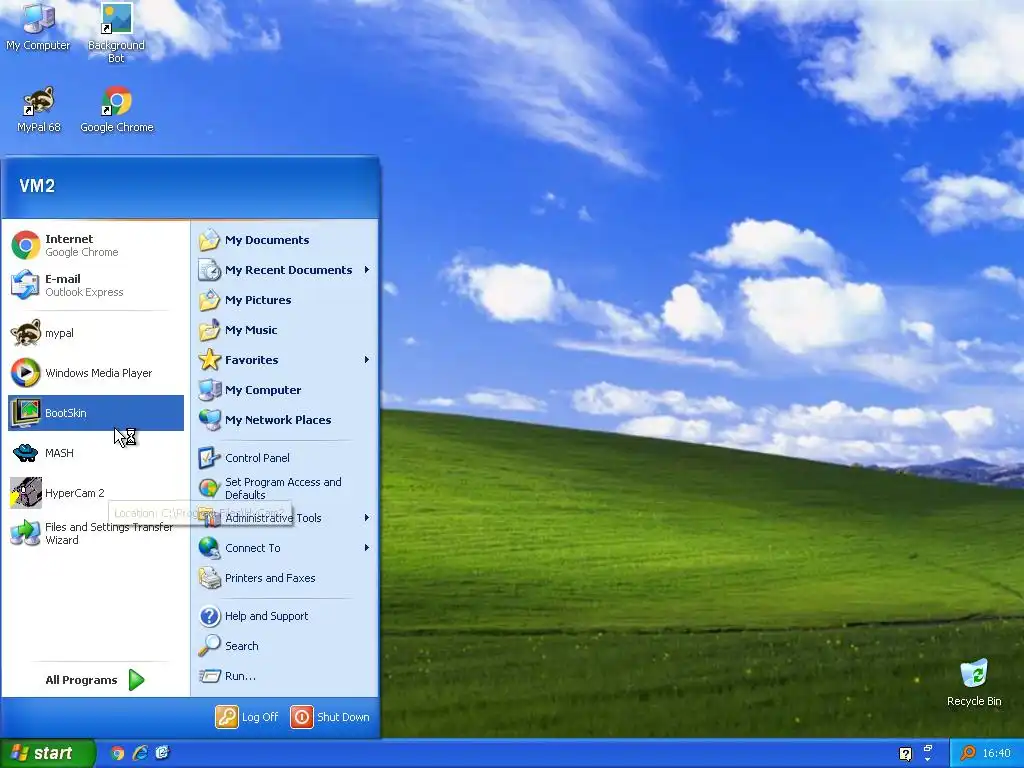Click the 16:40 system clock
1024x768 pixels.
click(997, 754)
